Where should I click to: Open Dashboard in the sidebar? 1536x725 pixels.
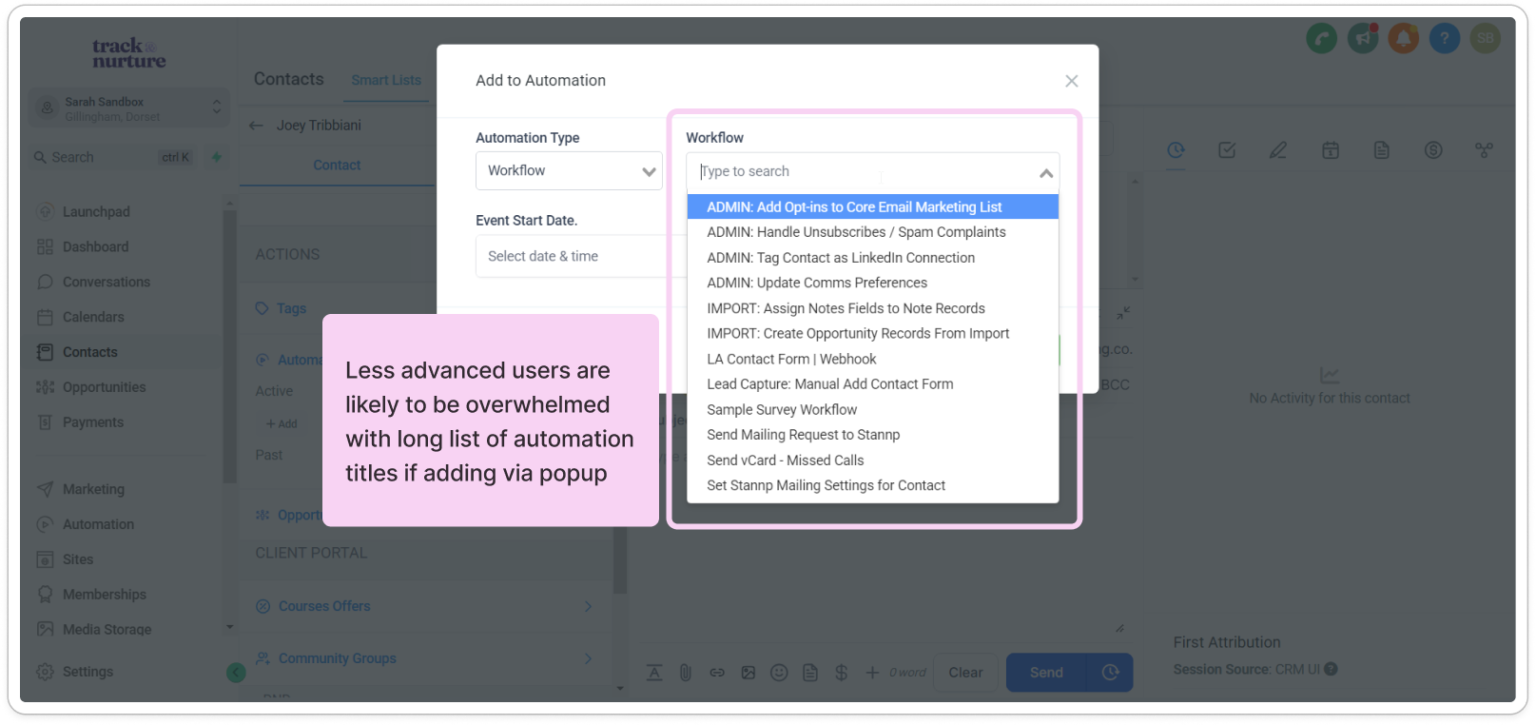(95, 247)
